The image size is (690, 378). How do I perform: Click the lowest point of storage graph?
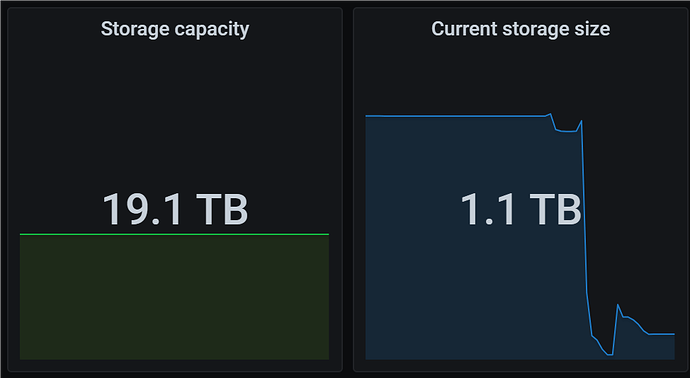(x=610, y=354)
